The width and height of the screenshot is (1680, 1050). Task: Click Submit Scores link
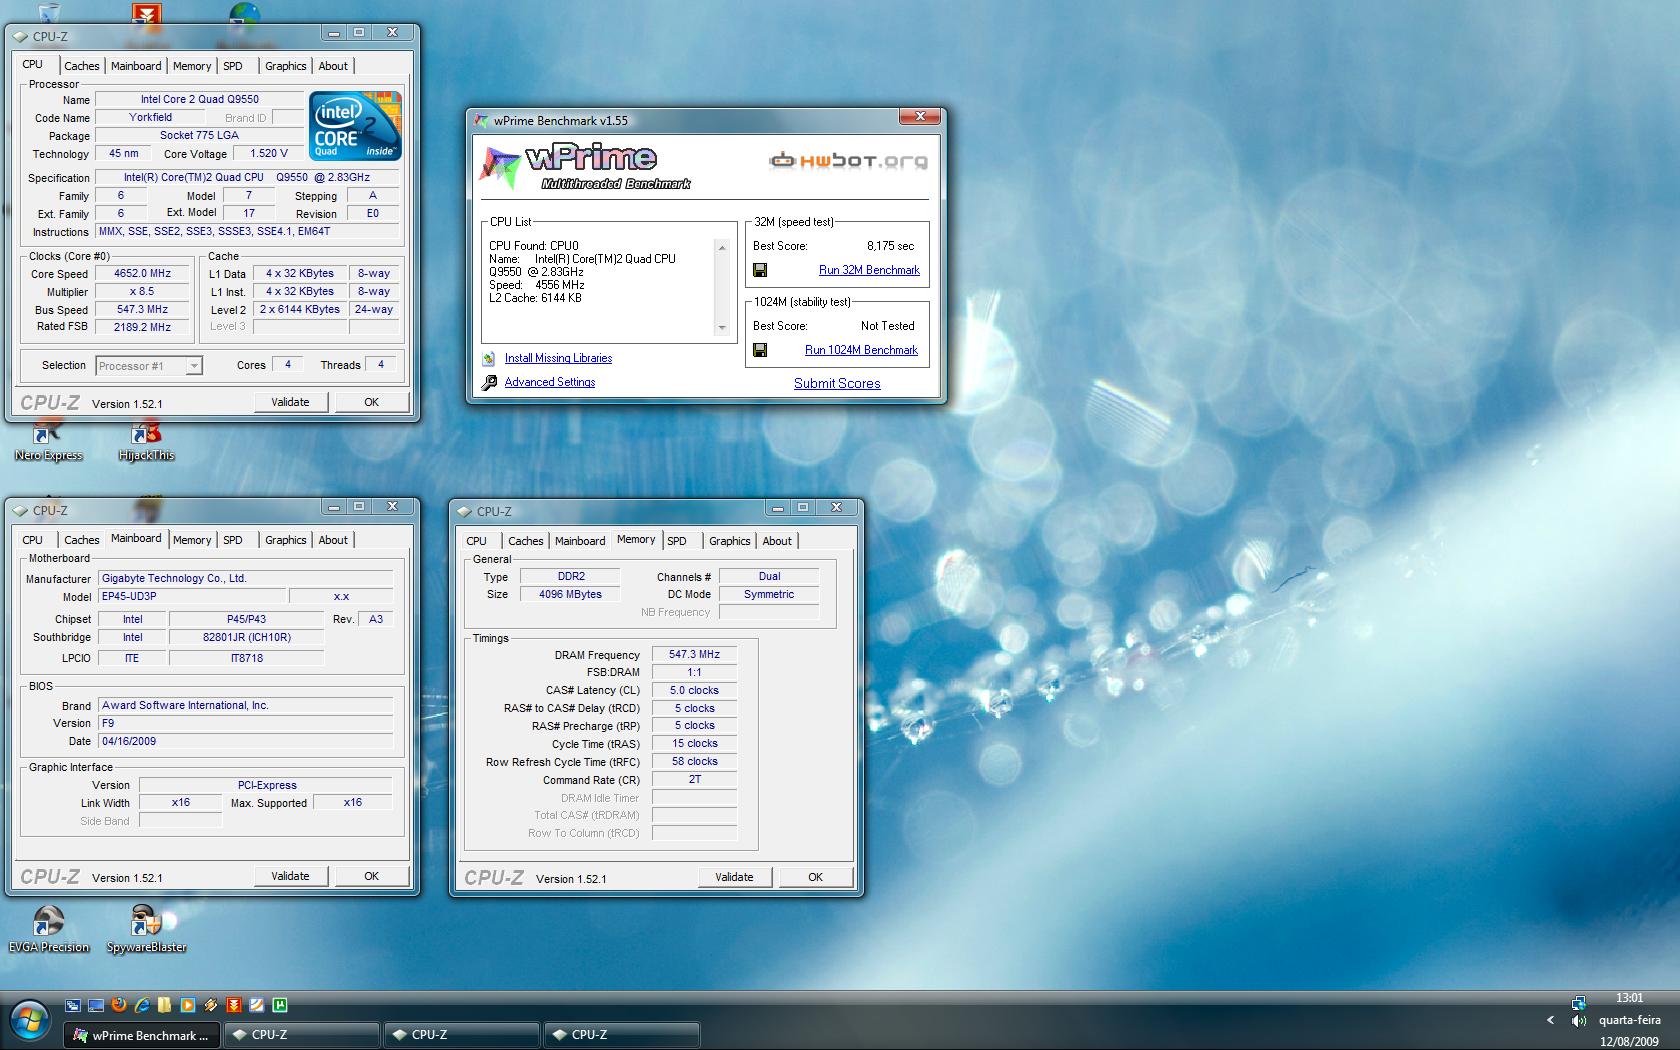[837, 383]
